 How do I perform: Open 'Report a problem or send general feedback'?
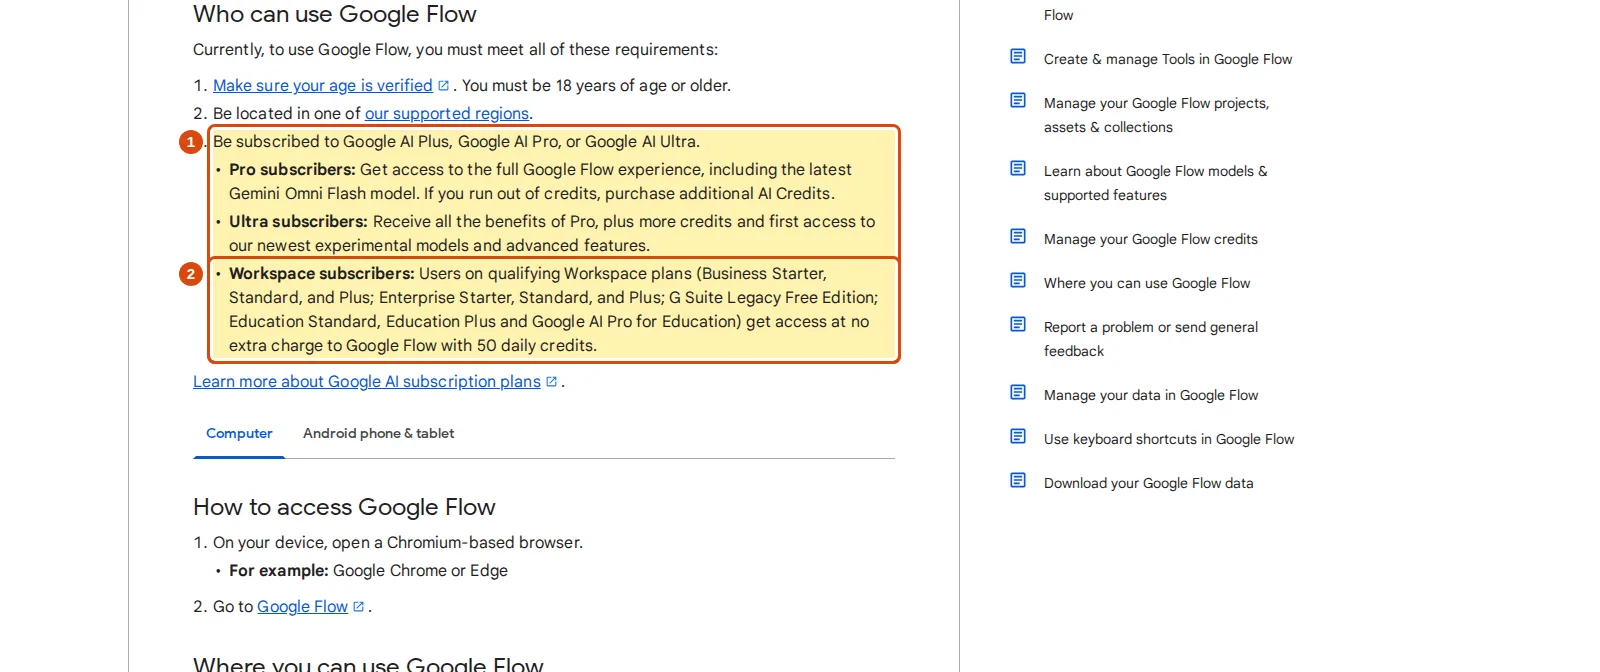pos(1150,340)
